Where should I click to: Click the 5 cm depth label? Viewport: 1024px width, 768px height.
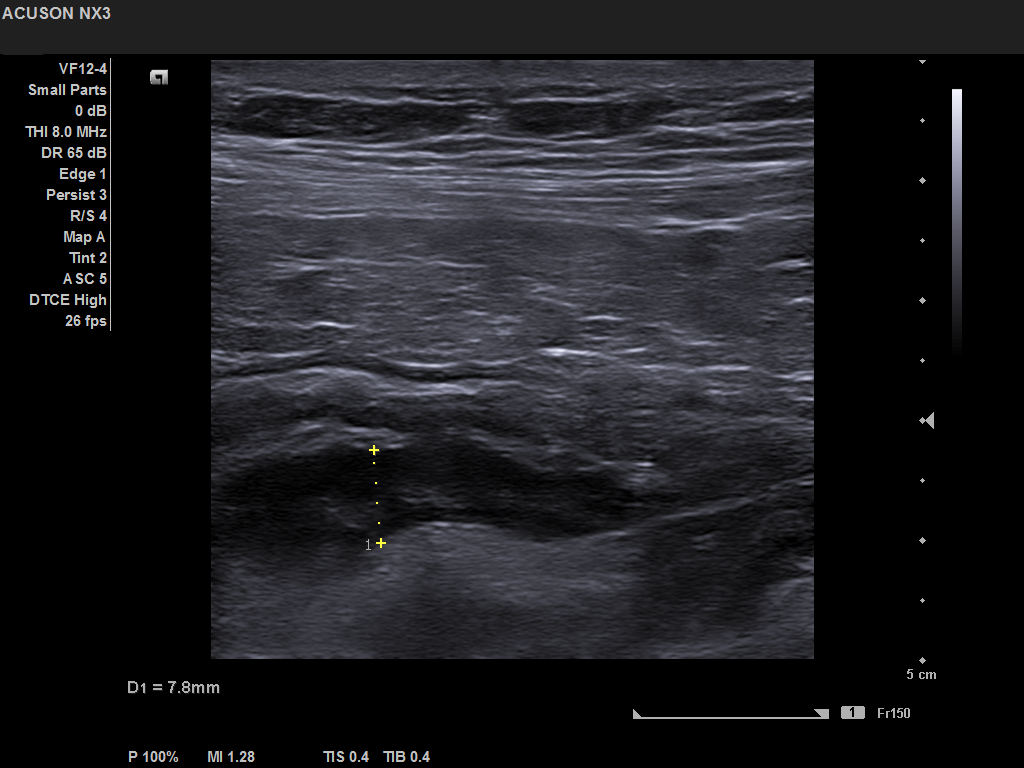click(921, 675)
